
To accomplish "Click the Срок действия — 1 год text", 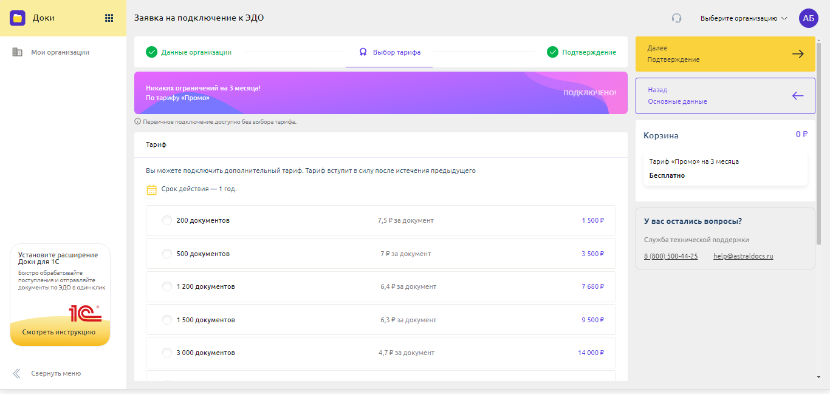I will click(199, 189).
